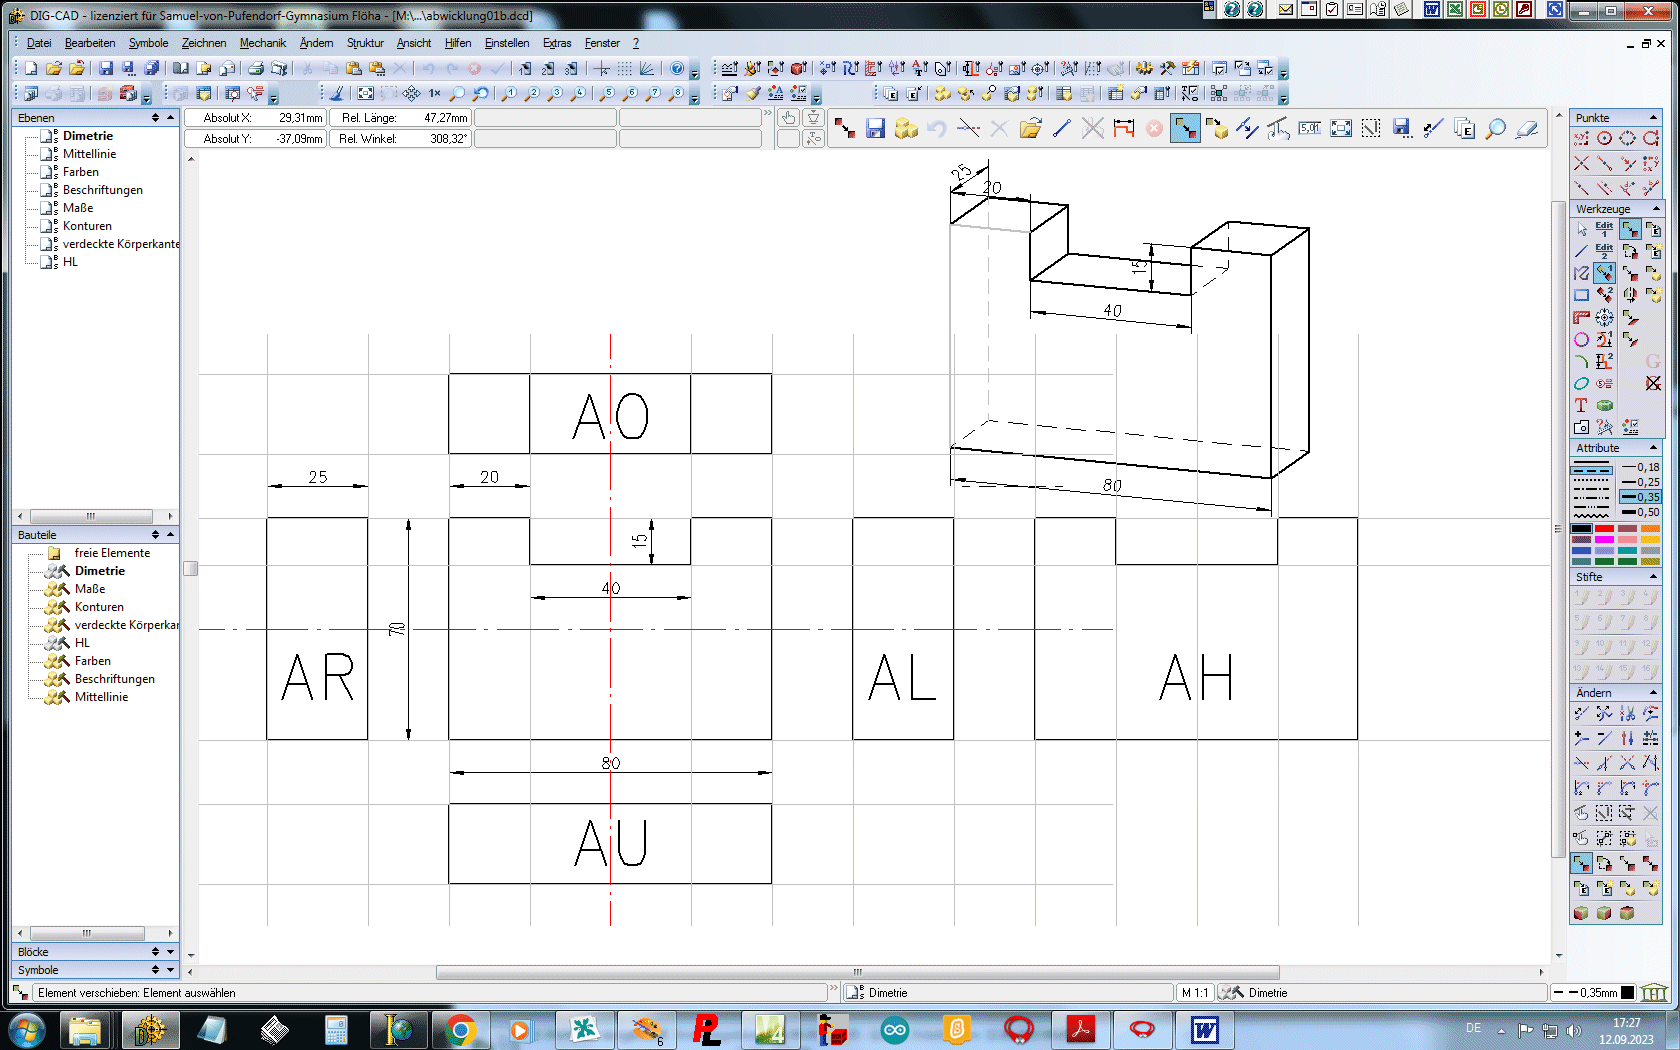The image size is (1680, 1050).
Task: Open the Zeichnen menu
Action: tap(204, 43)
